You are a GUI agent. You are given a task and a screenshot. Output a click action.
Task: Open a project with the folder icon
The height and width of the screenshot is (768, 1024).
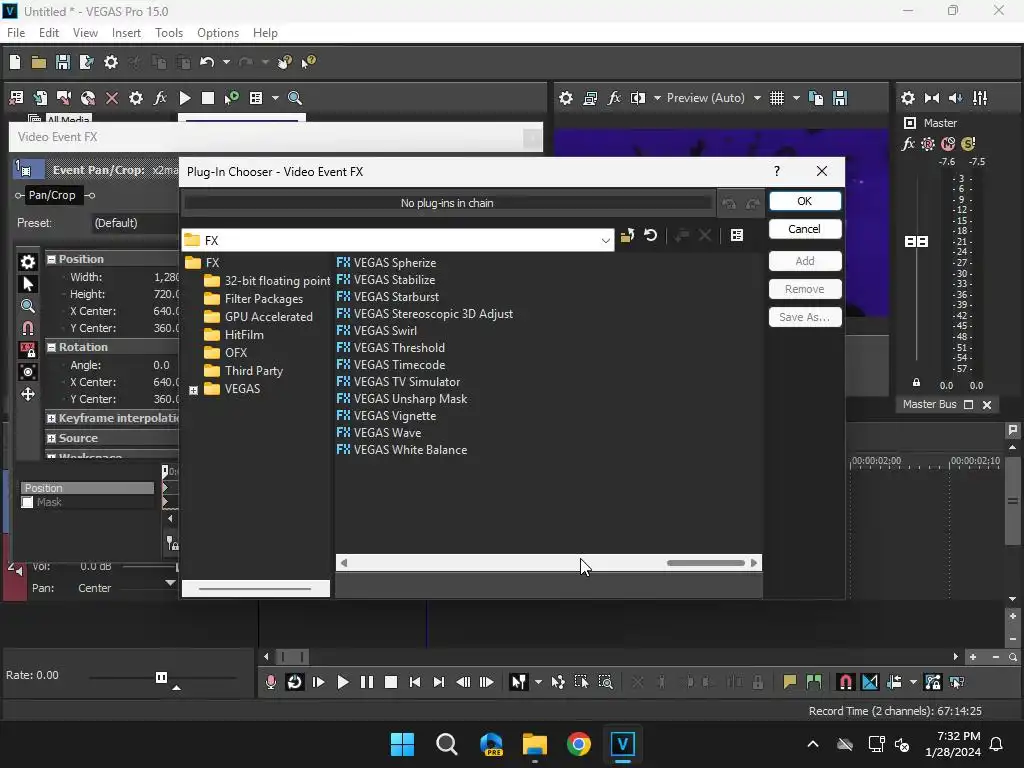click(39, 62)
